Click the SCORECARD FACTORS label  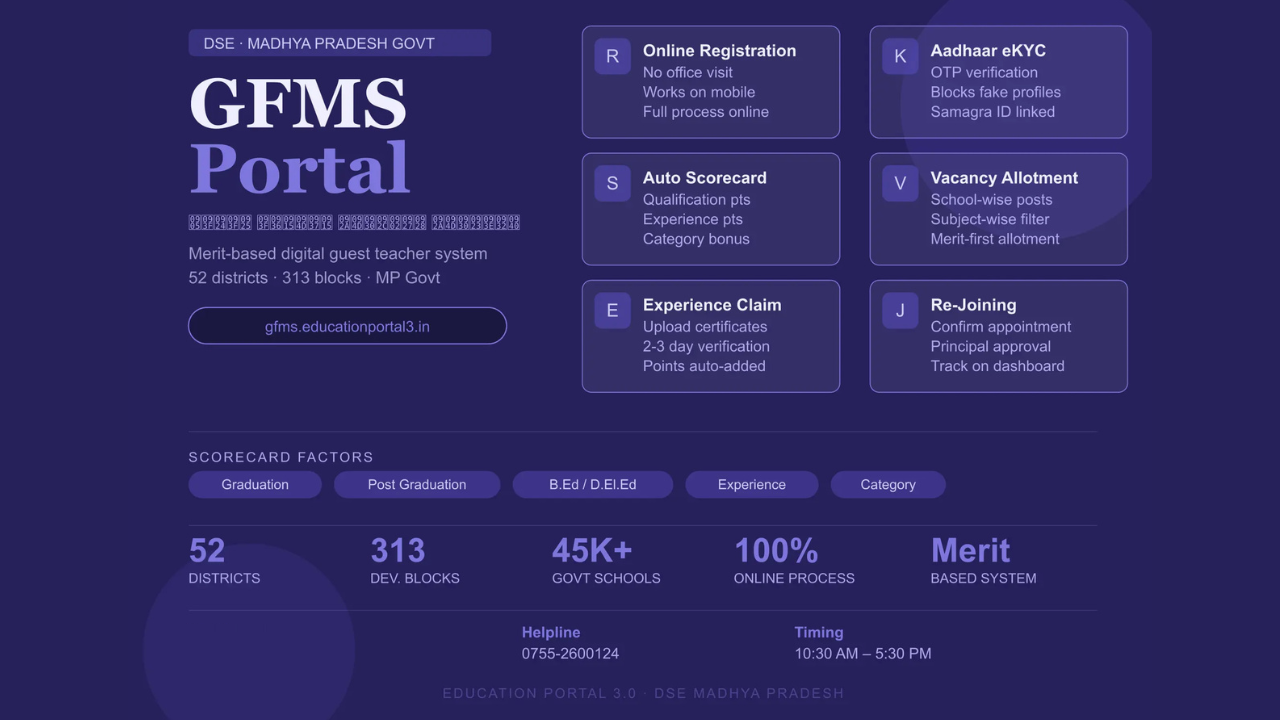click(281, 457)
